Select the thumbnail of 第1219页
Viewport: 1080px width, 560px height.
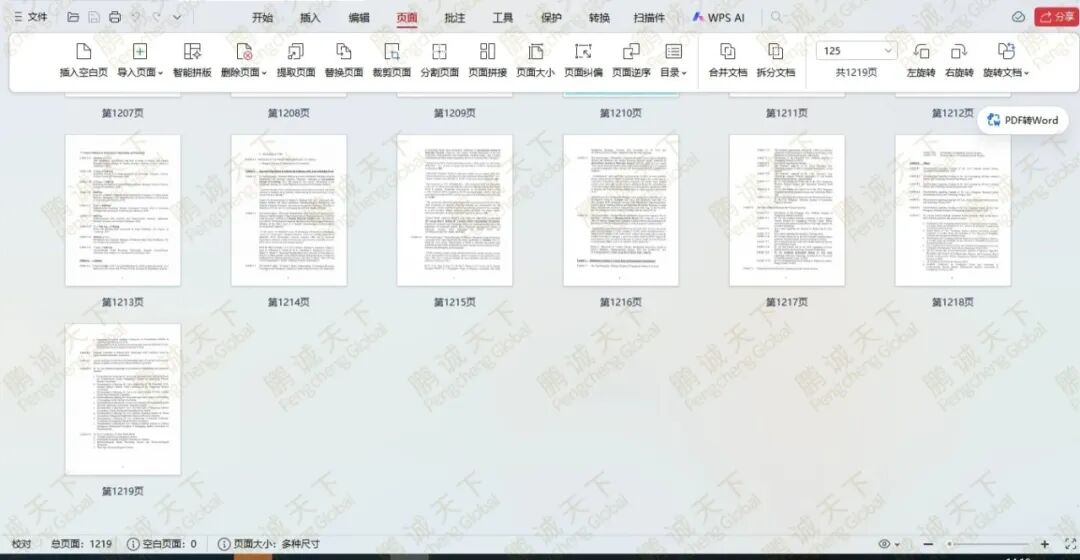[123, 400]
